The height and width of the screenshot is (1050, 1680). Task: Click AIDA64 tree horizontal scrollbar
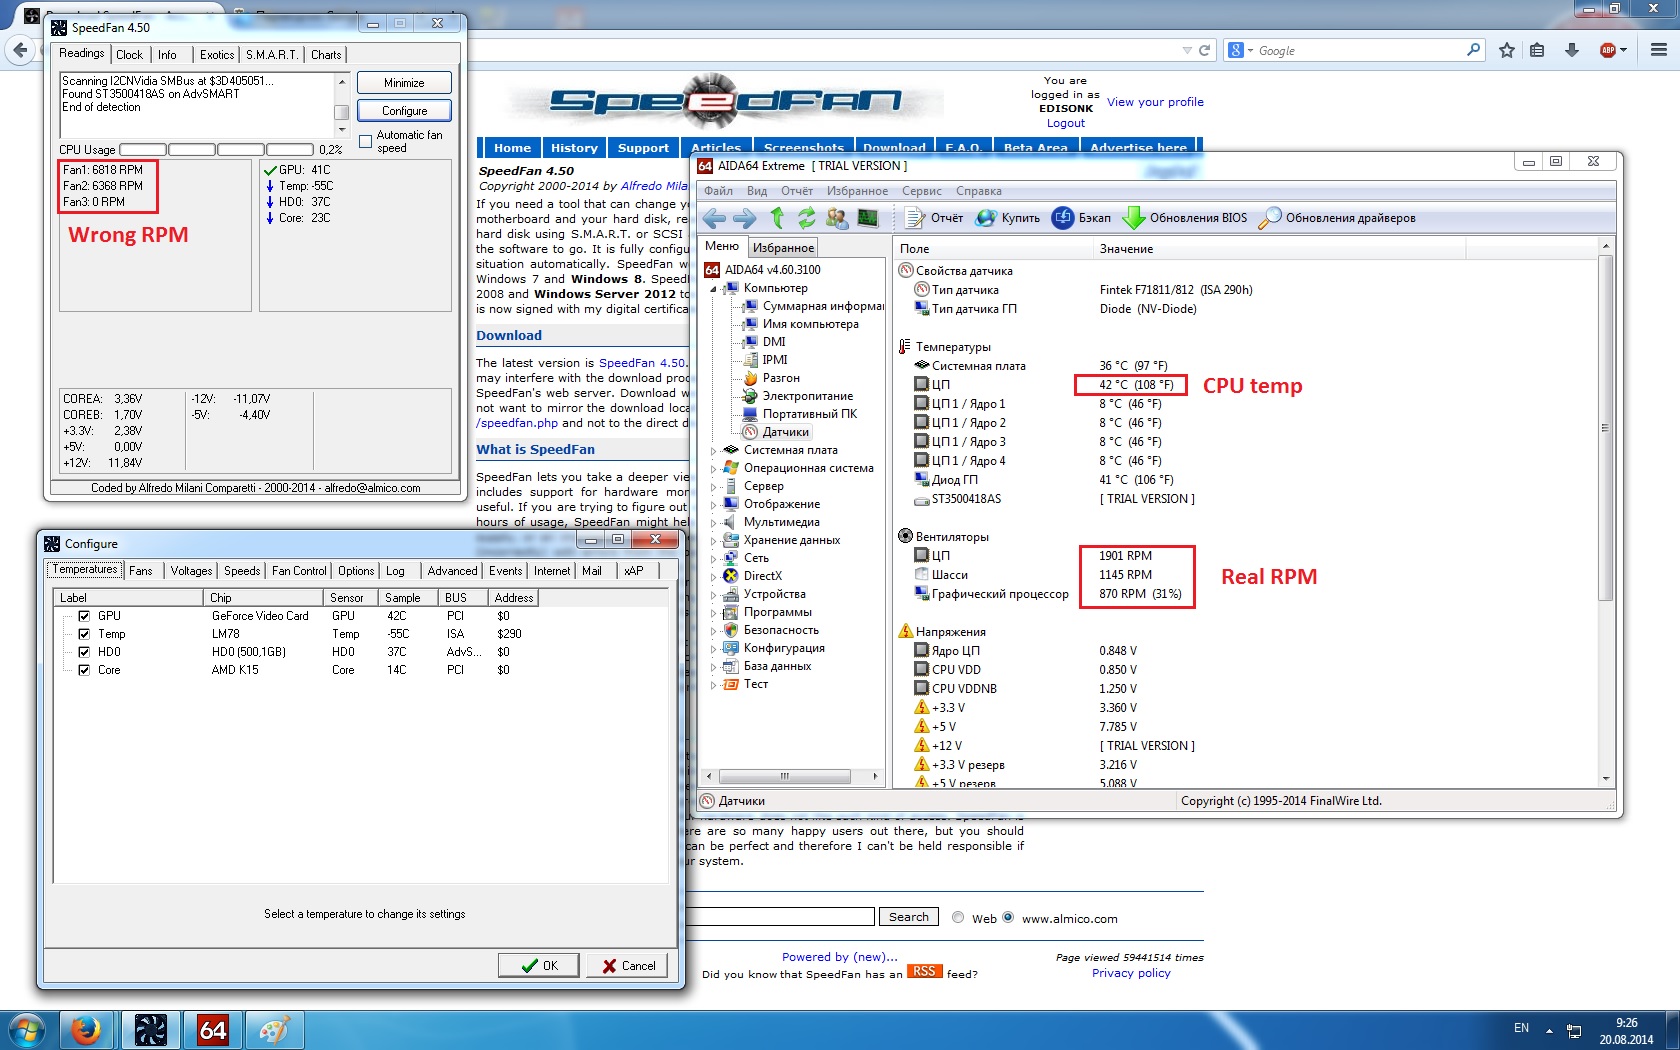pyautogui.click(x=784, y=776)
